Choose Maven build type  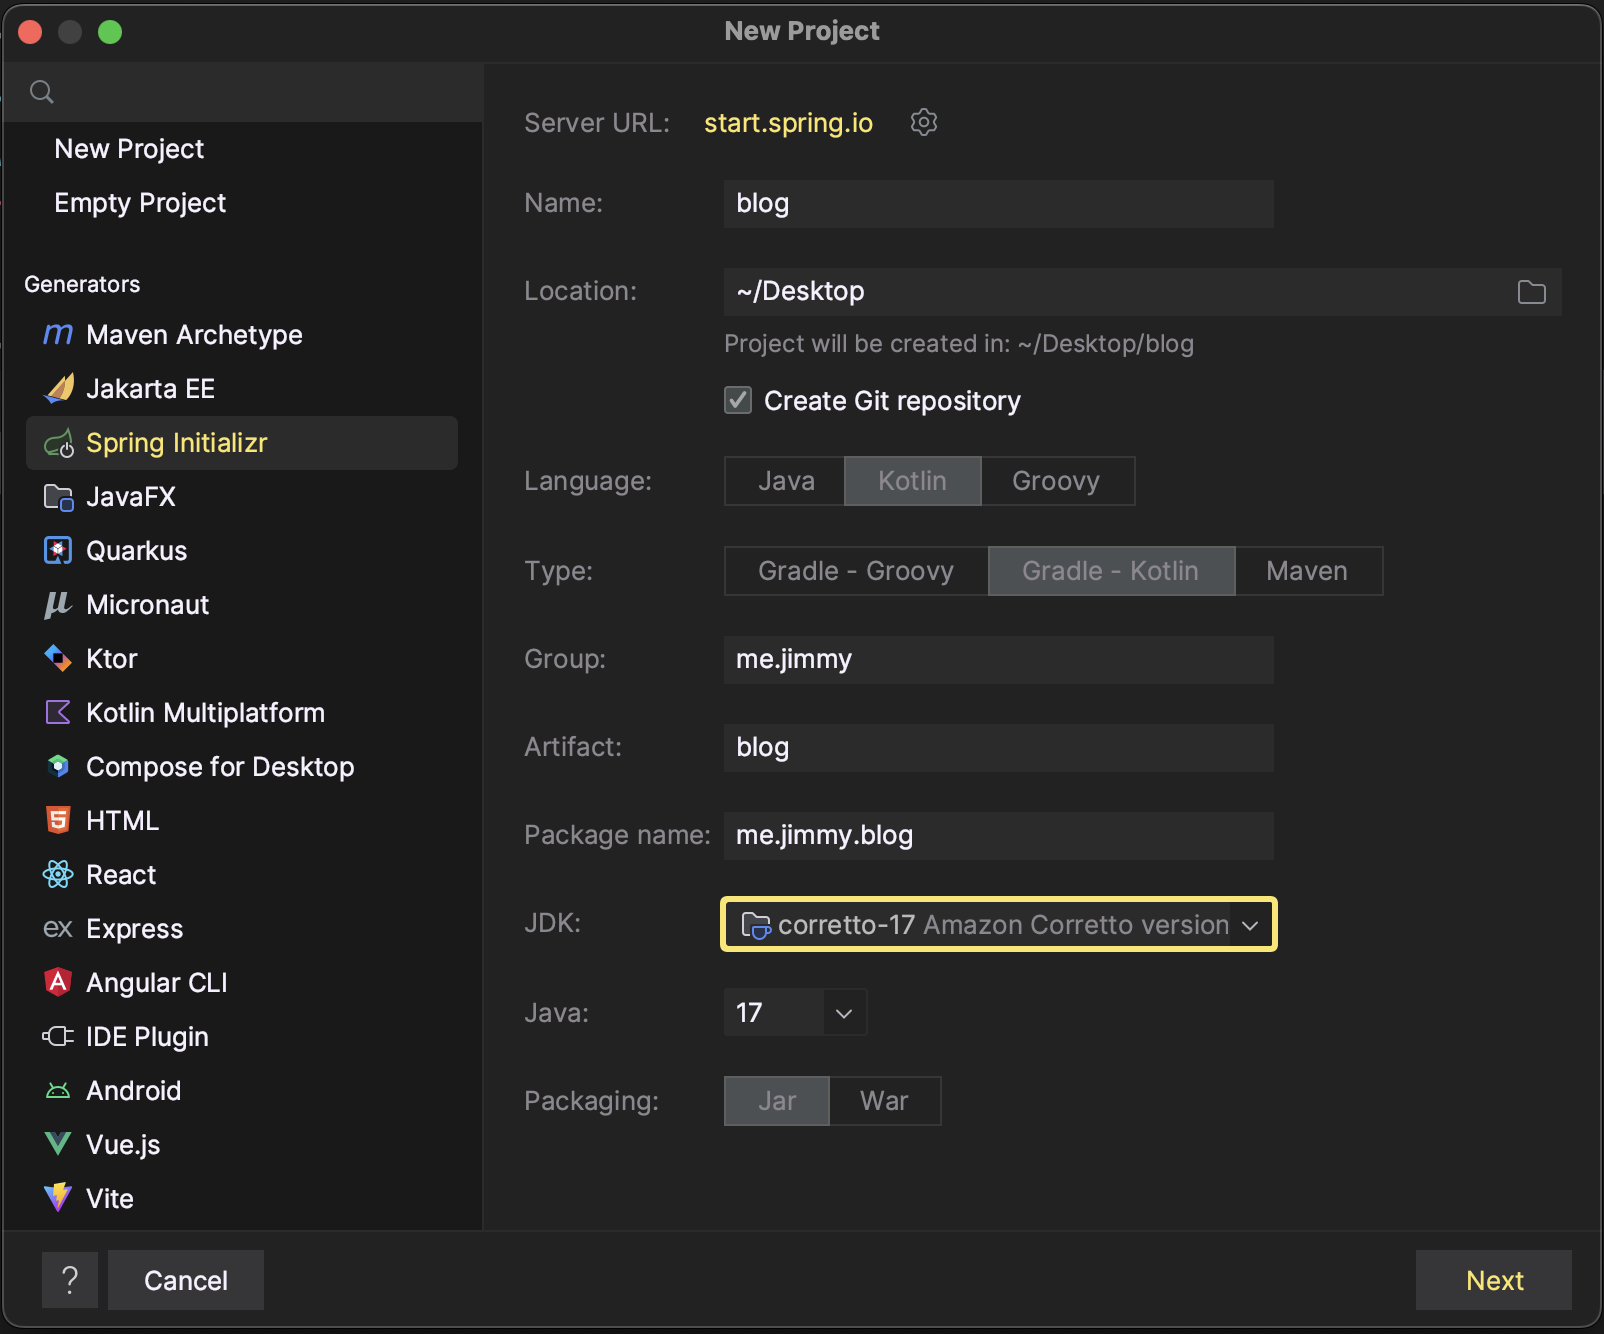click(1308, 571)
